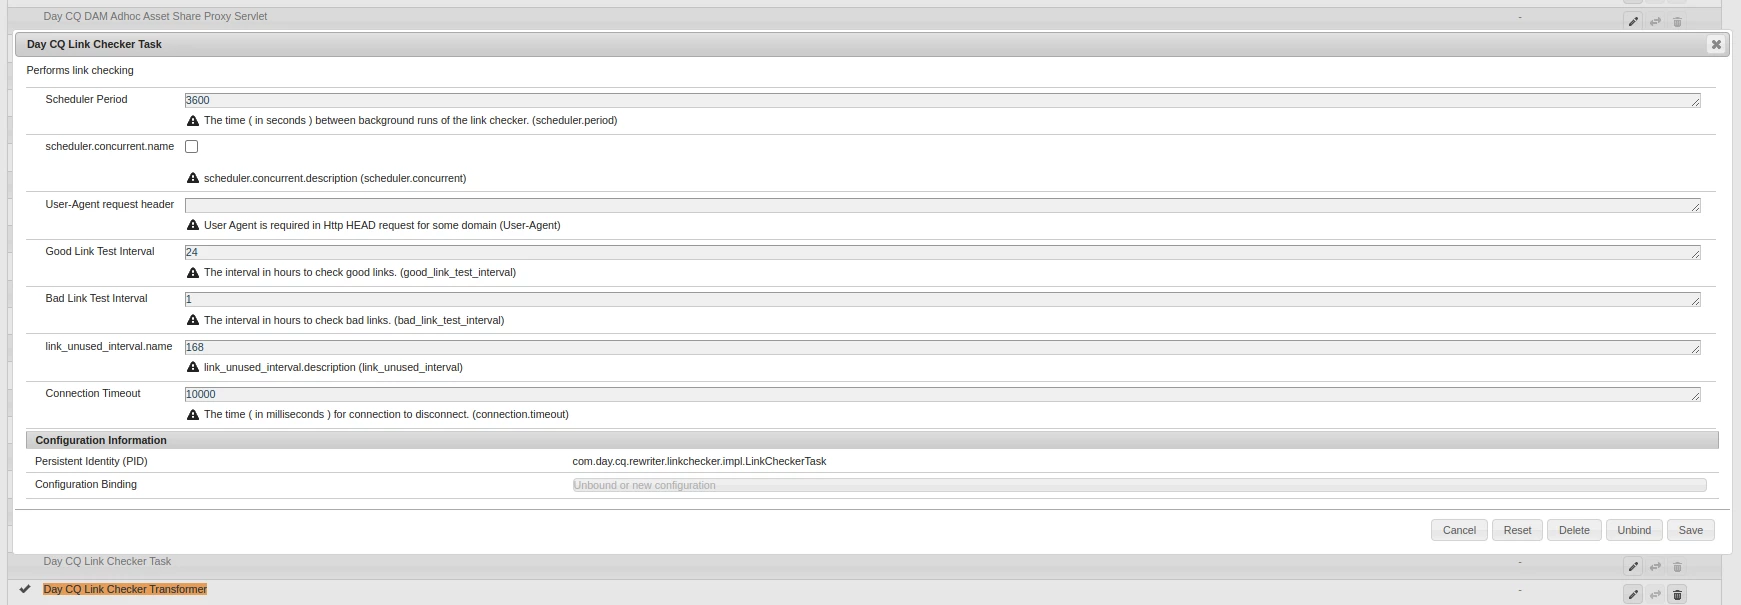Screen dimensions: 1741x605
Task: Cancel the configuration dialog
Action: pyautogui.click(x=1459, y=530)
